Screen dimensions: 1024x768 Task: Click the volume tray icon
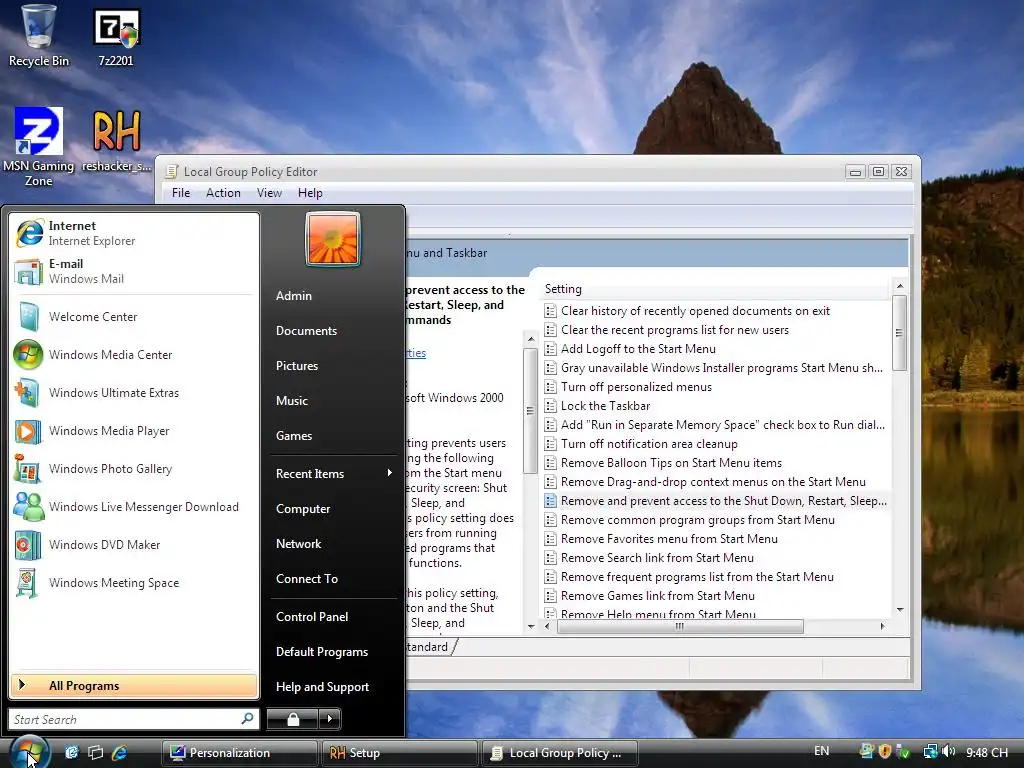pyautogui.click(x=949, y=752)
